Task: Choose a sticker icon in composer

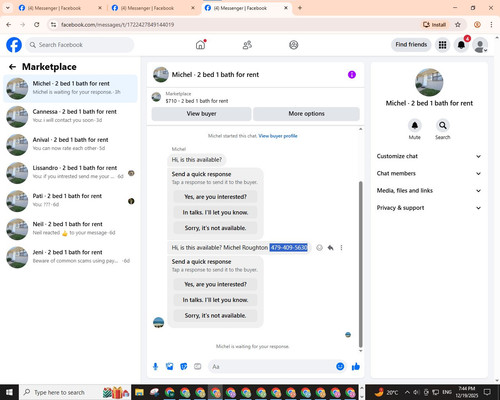Action: pyautogui.click(x=184, y=367)
